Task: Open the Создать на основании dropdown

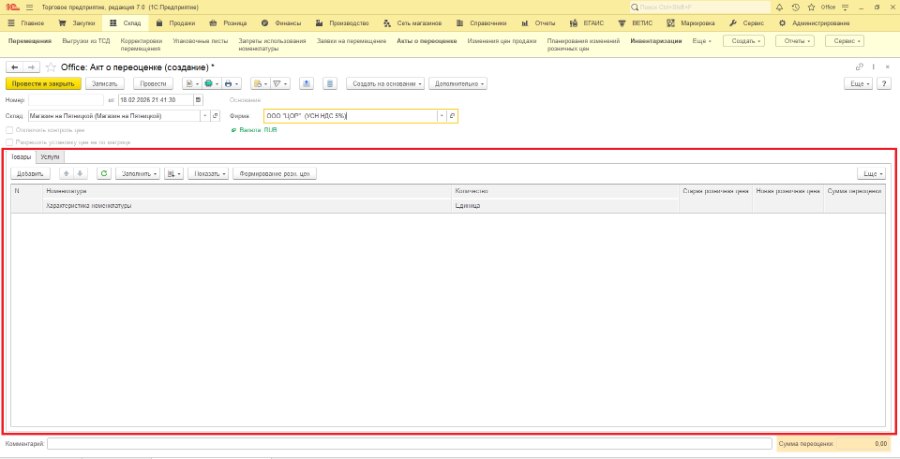Action: click(385, 84)
